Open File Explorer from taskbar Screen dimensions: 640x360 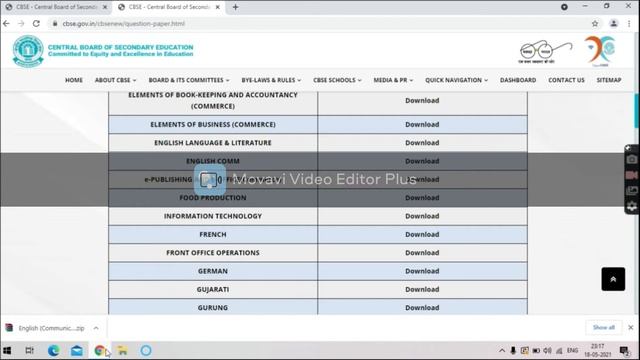(x=122, y=351)
